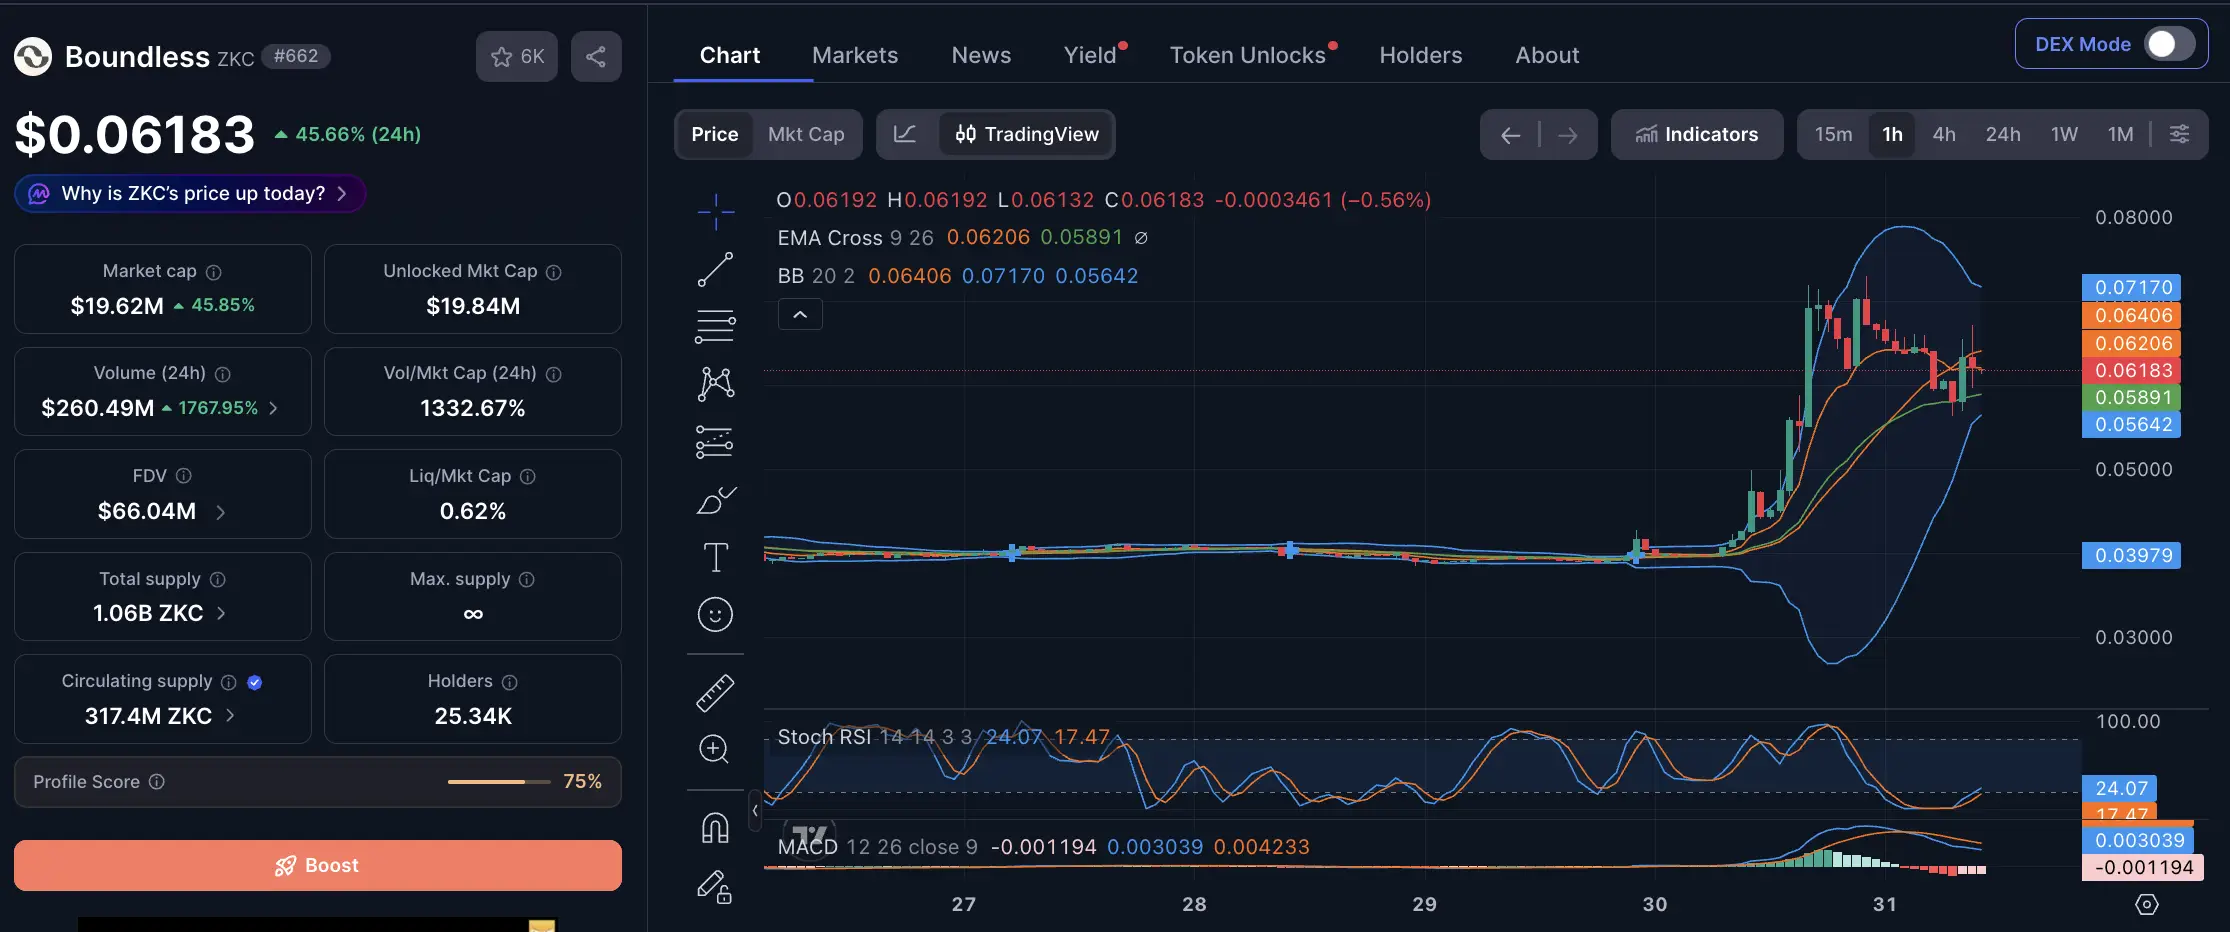Click the Holders info icon
The width and height of the screenshot is (2230, 932).
click(509, 682)
